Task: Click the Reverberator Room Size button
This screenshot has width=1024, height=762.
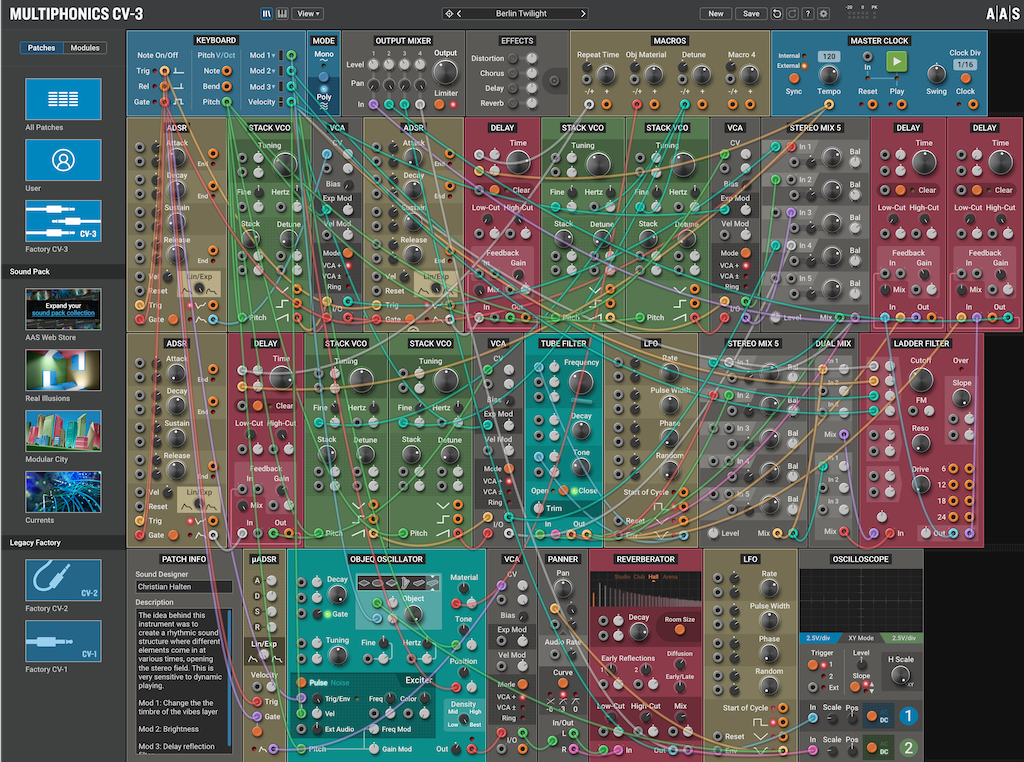Action: pos(680,630)
